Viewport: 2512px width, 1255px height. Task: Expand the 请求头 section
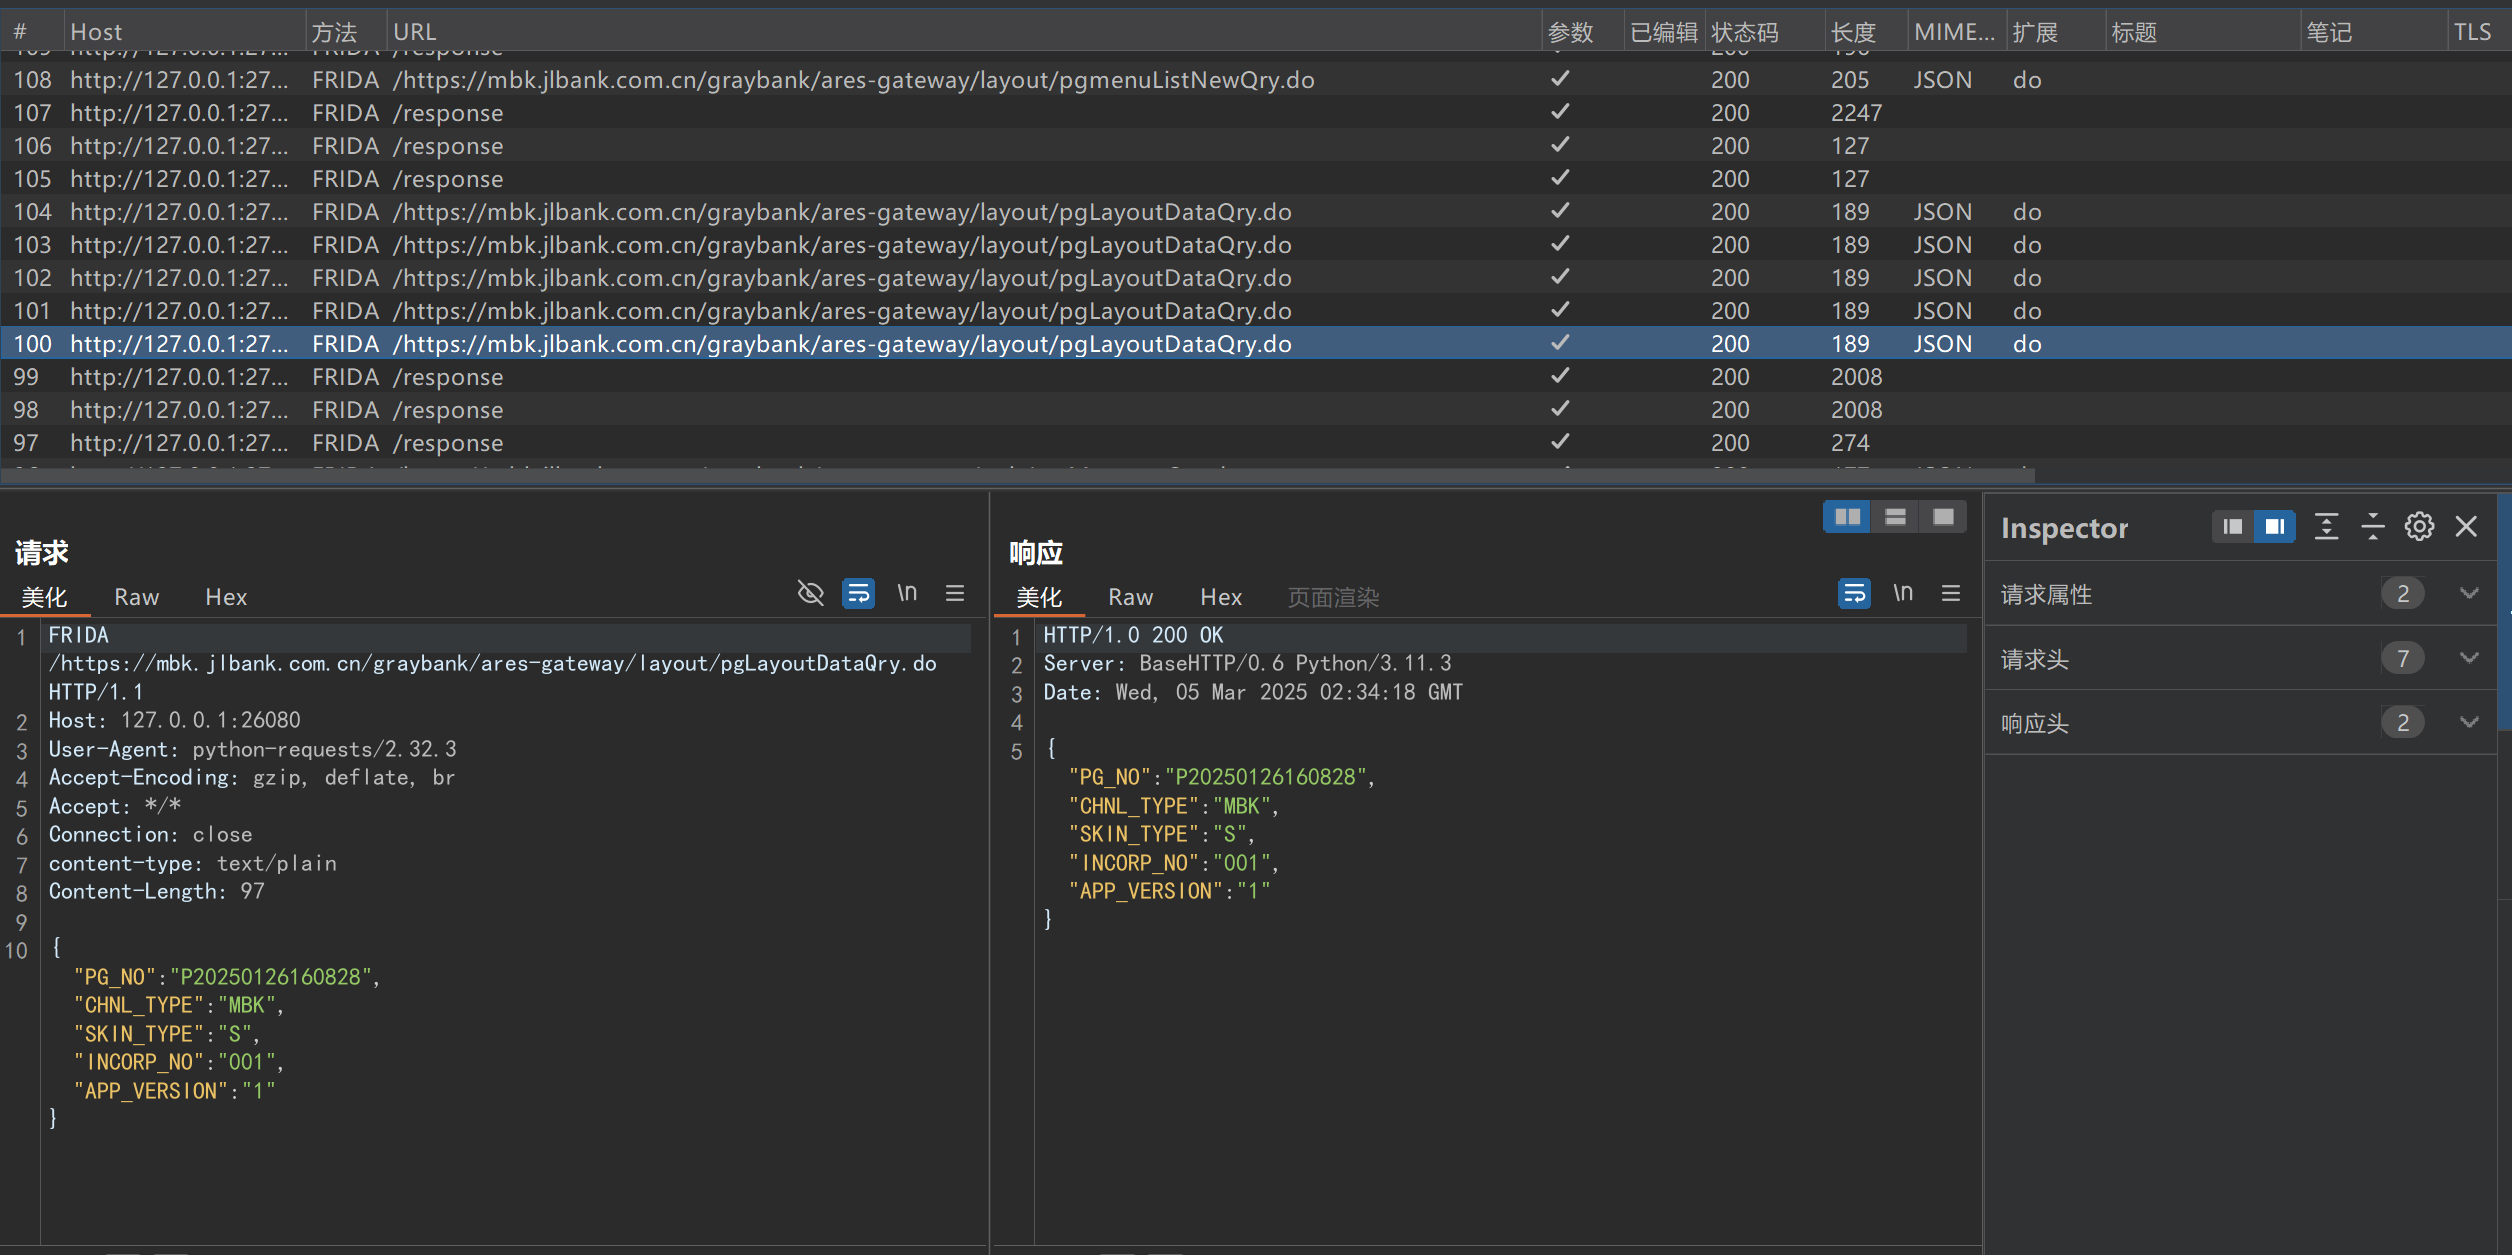pyautogui.click(x=2468, y=659)
